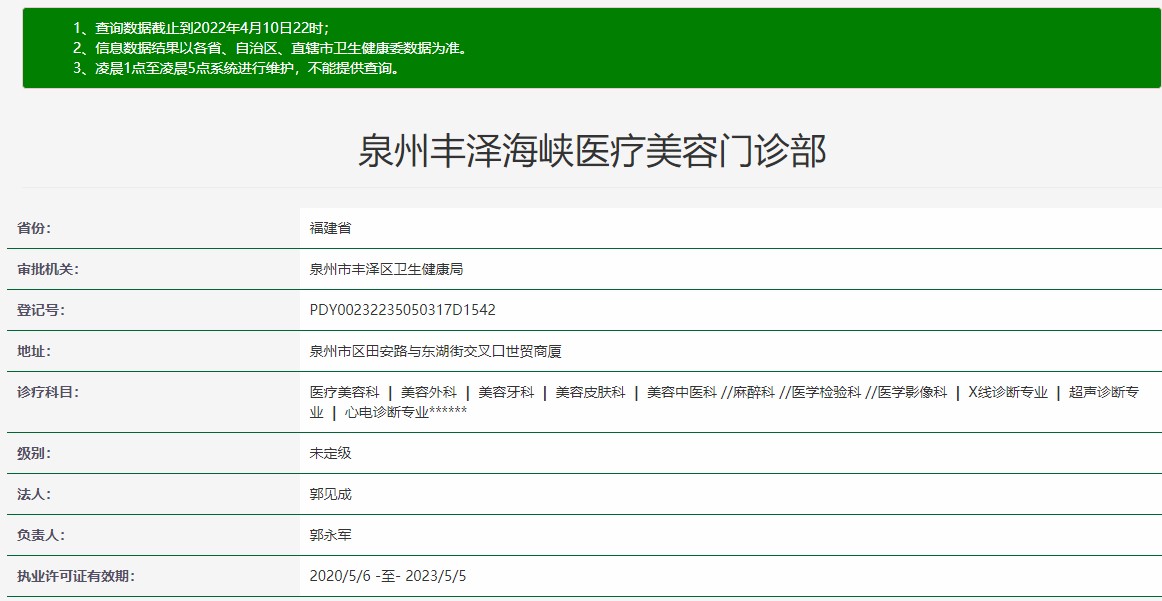This screenshot has height=601, width=1162.
Task: Click the green notice banner at top
Action: (x=580, y=45)
